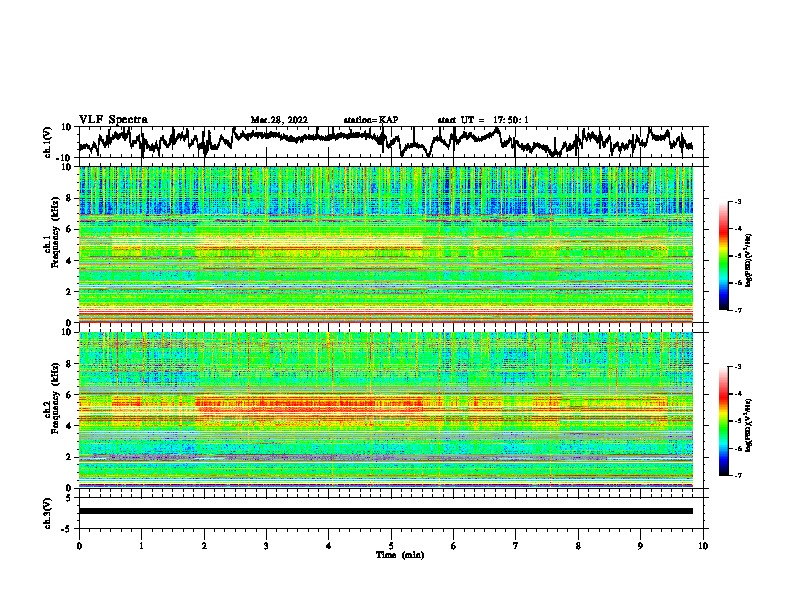Screen dimensions: 792x612
Task: Click the "station=KAP" header label
Action: click(x=371, y=120)
